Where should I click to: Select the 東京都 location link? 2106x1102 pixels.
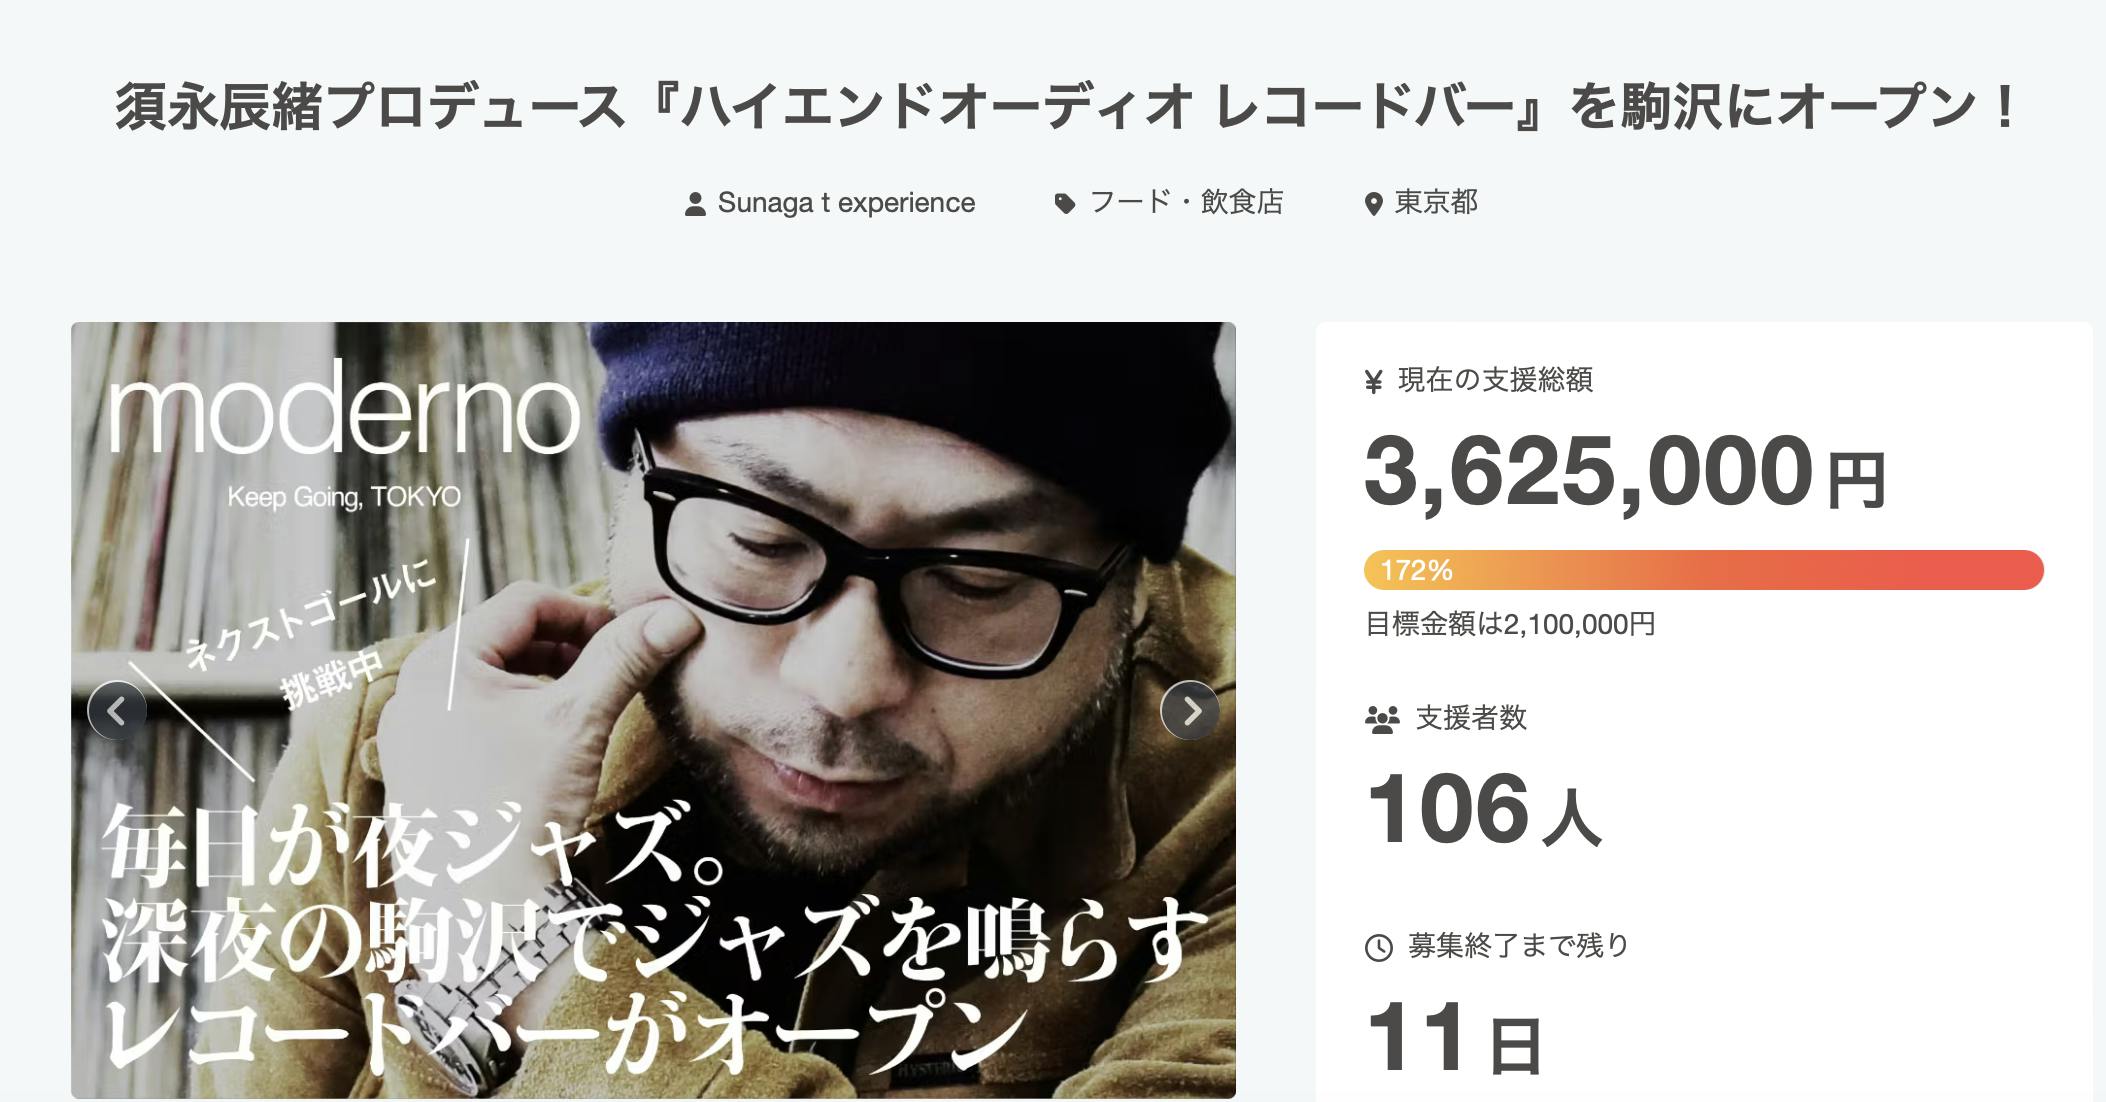coord(1436,203)
